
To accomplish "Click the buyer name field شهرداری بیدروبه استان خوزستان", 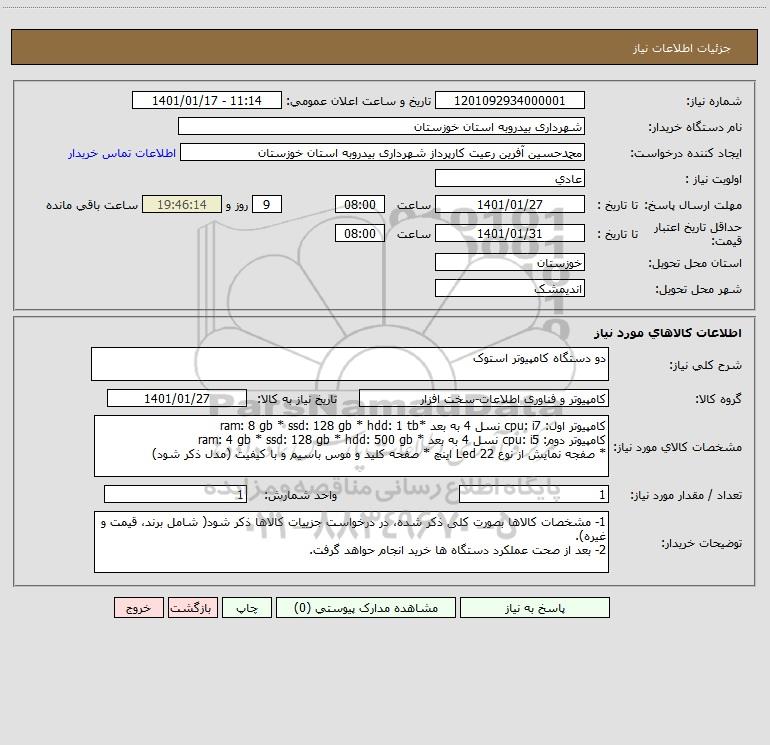I will [x=381, y=127].
